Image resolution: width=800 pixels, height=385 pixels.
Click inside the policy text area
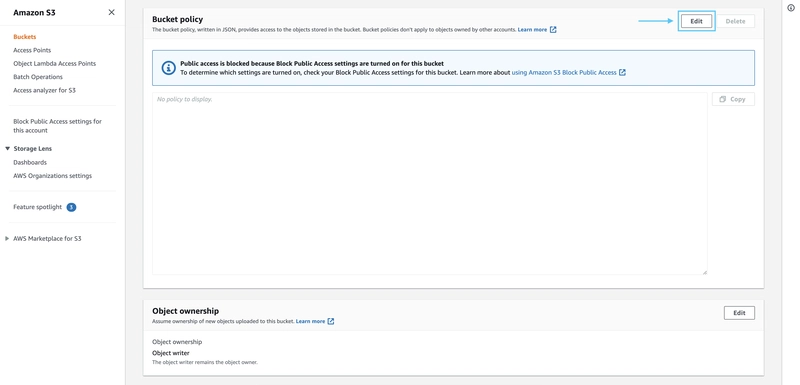pos(430,184)
